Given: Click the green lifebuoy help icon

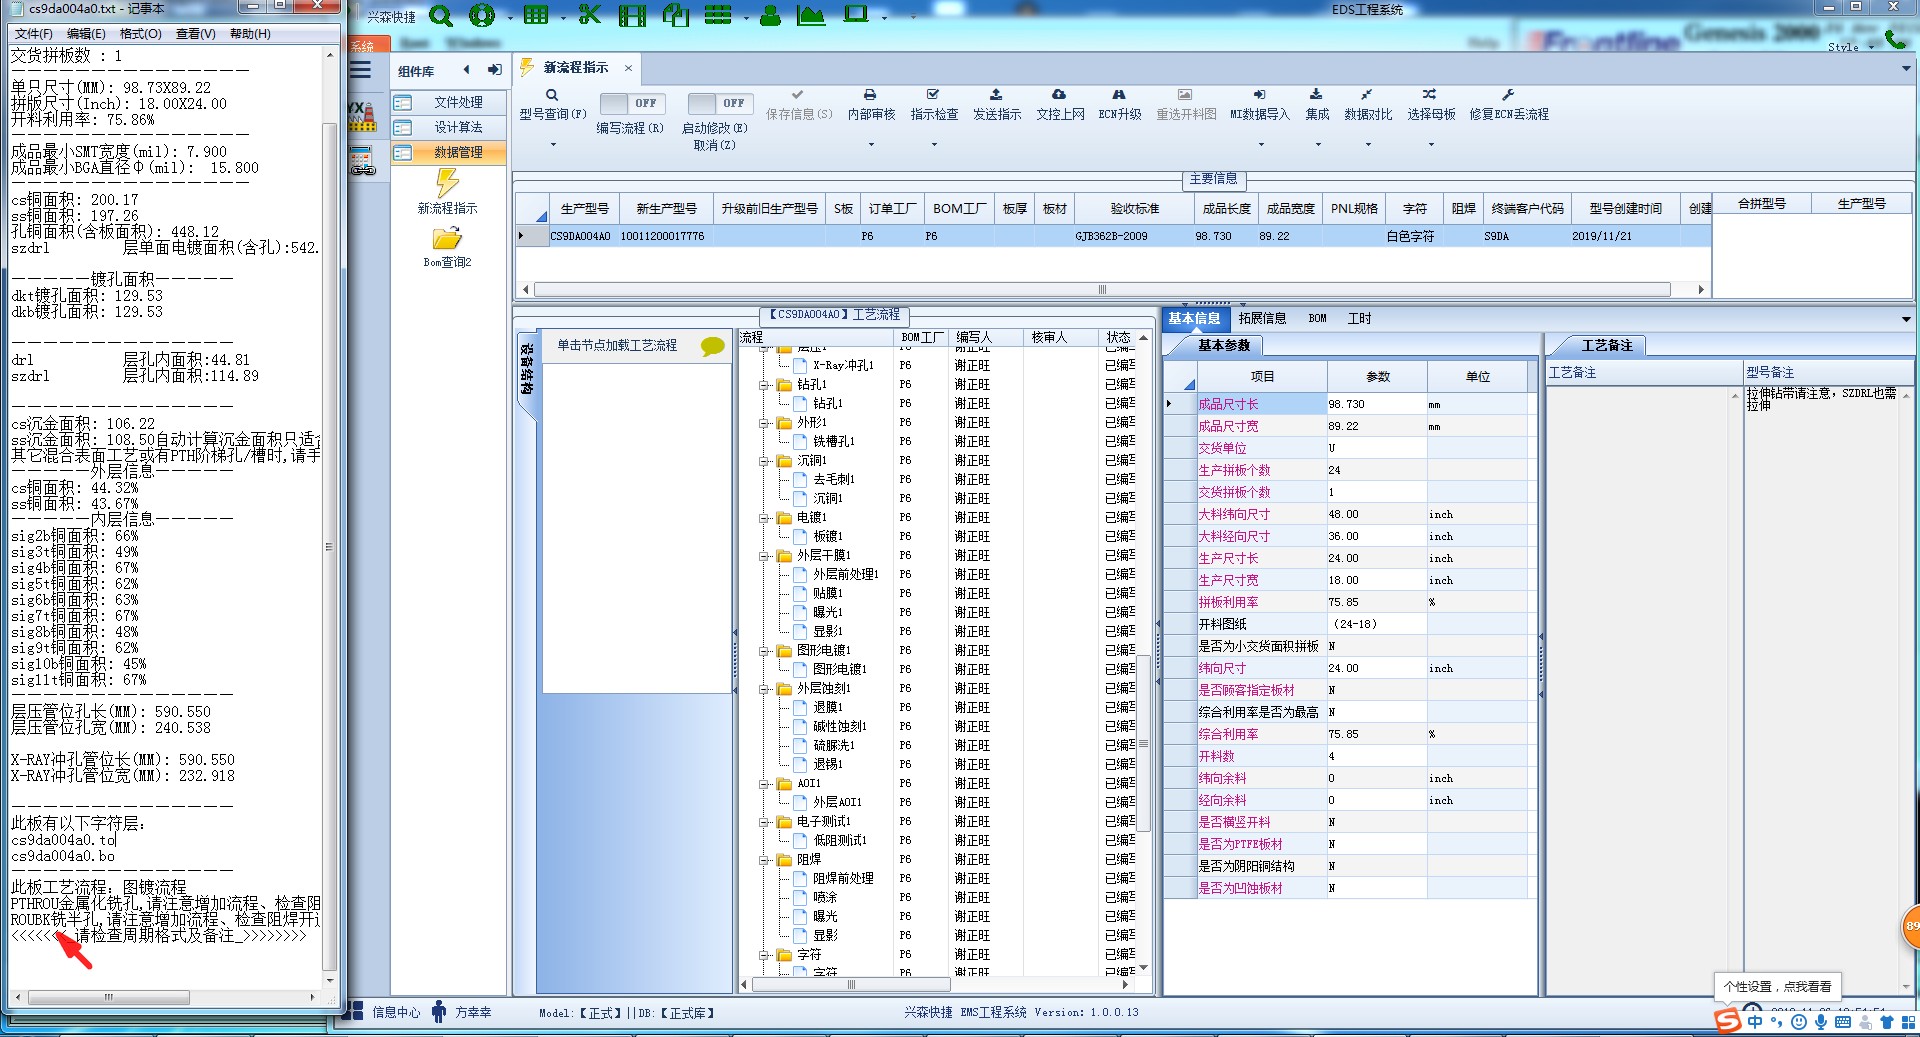Looking at the screenshot, I should (482, 16).
